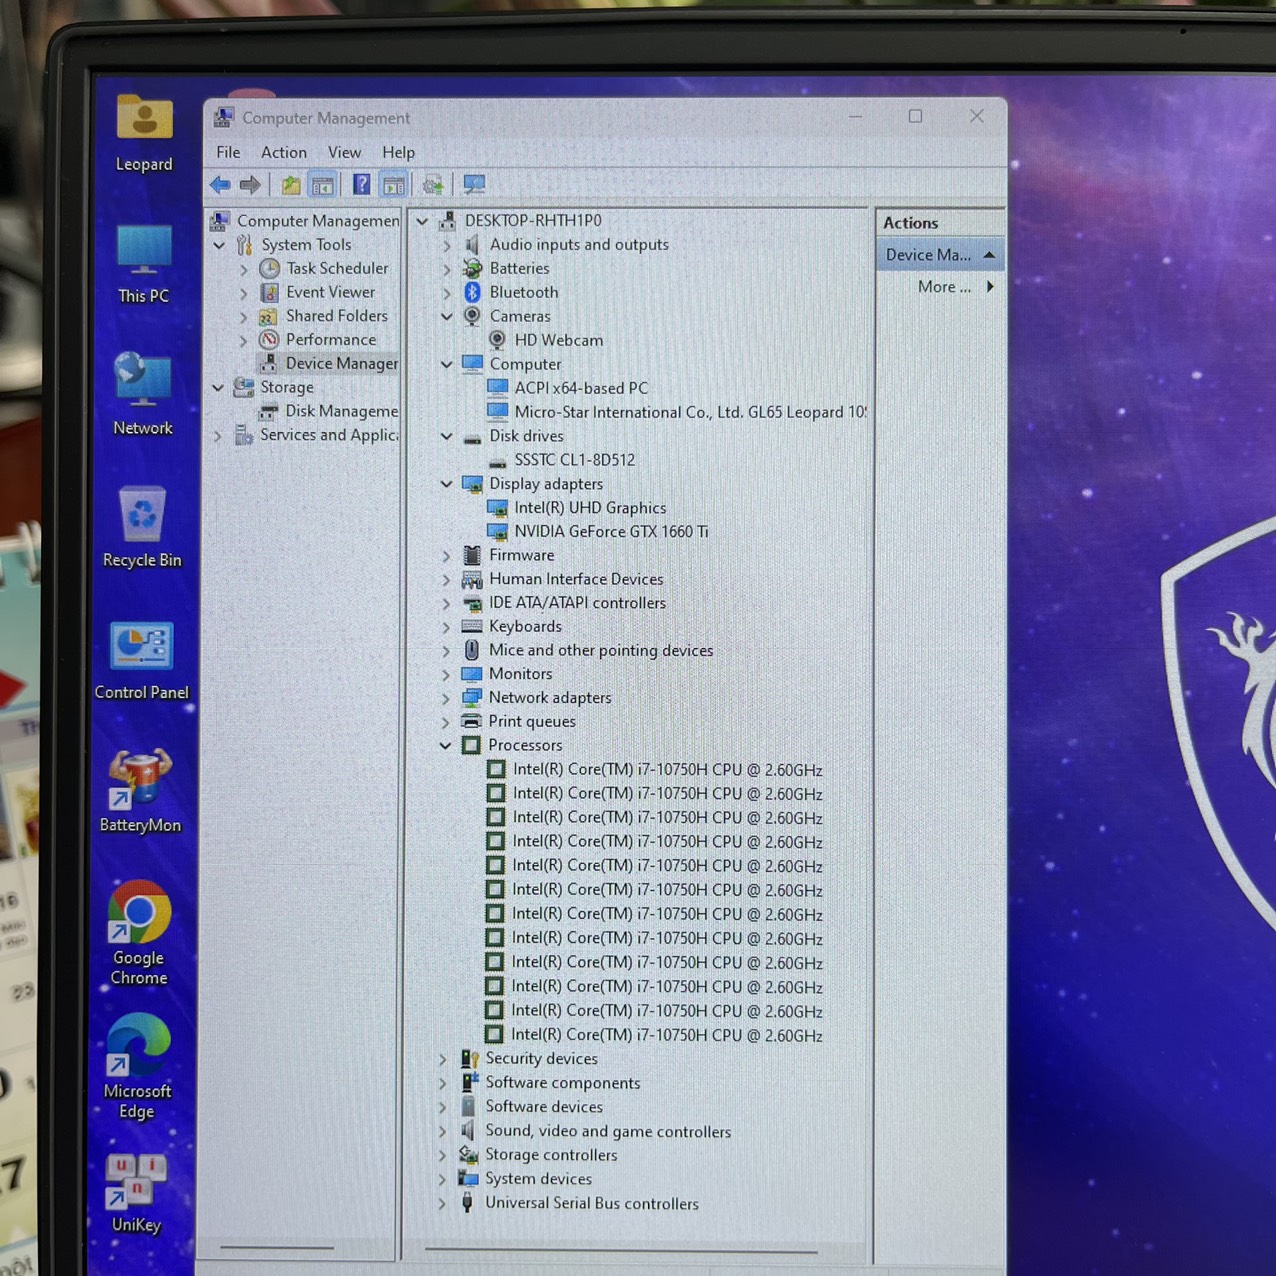Select the ACPI x64-based PC entry
1276x1276 pixels.
581,388
